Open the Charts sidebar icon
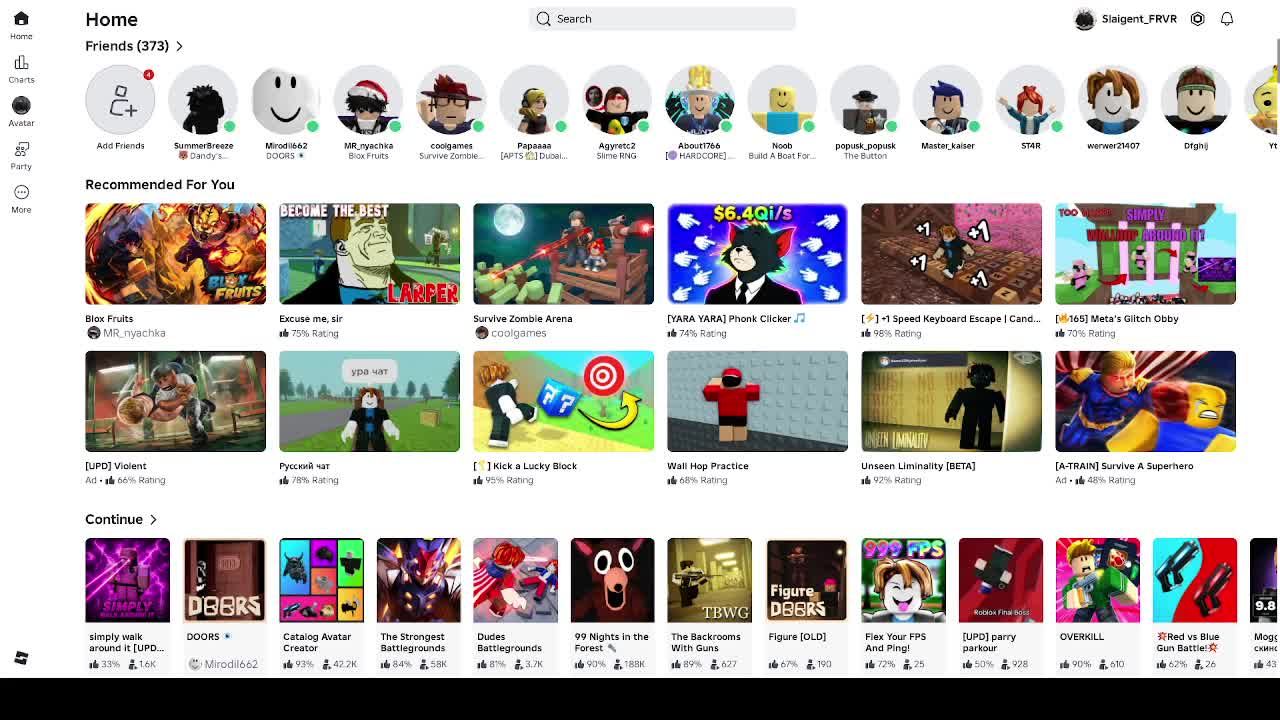Image resolution: width=1280 pixels, height=720 pixels. pyautogui.click(x=21, y=62)
